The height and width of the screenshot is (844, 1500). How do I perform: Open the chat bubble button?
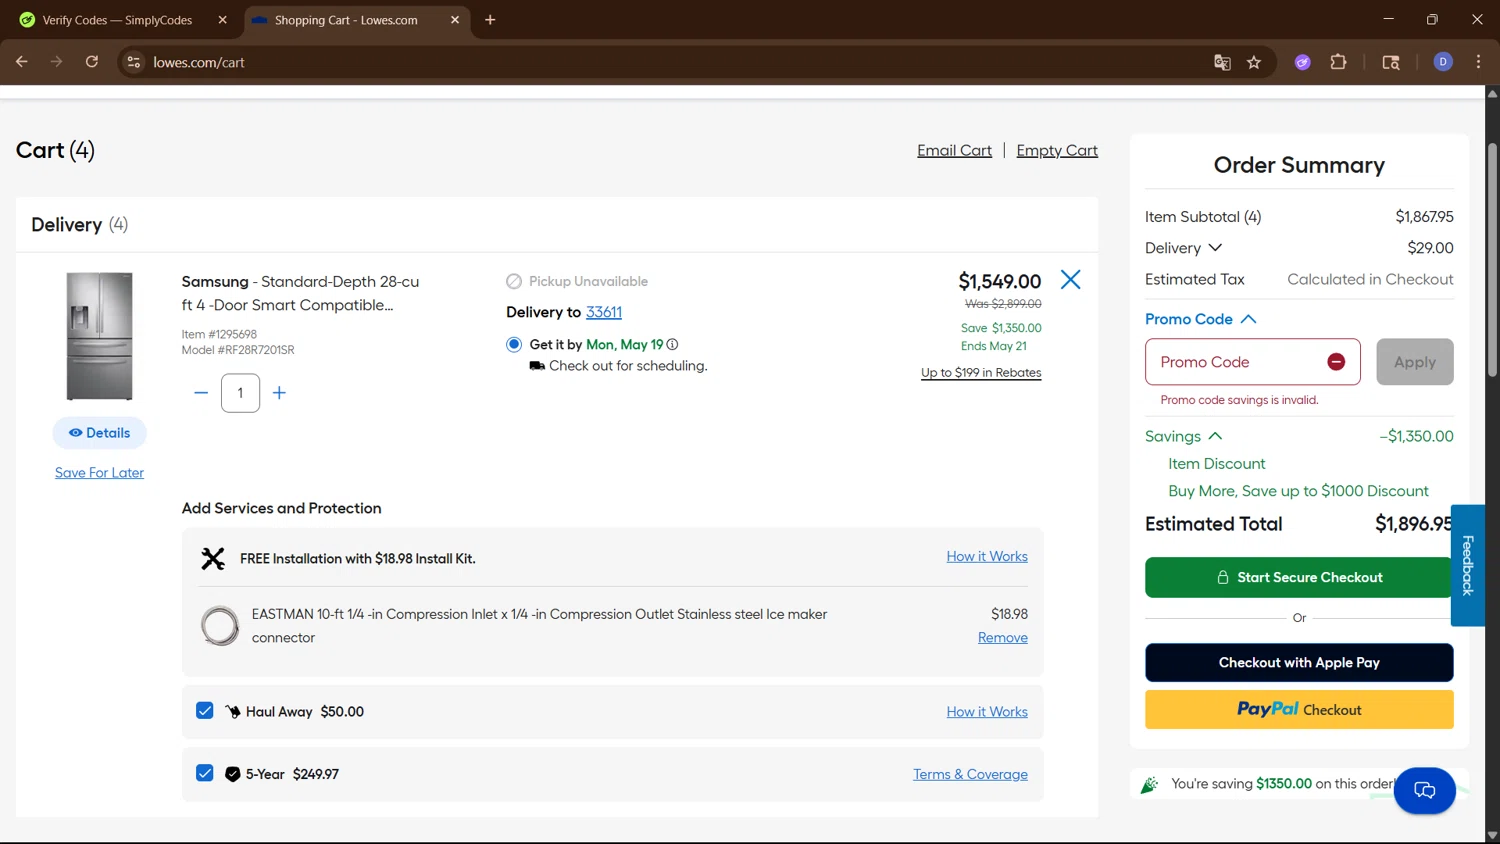(x=1424, y=791)
